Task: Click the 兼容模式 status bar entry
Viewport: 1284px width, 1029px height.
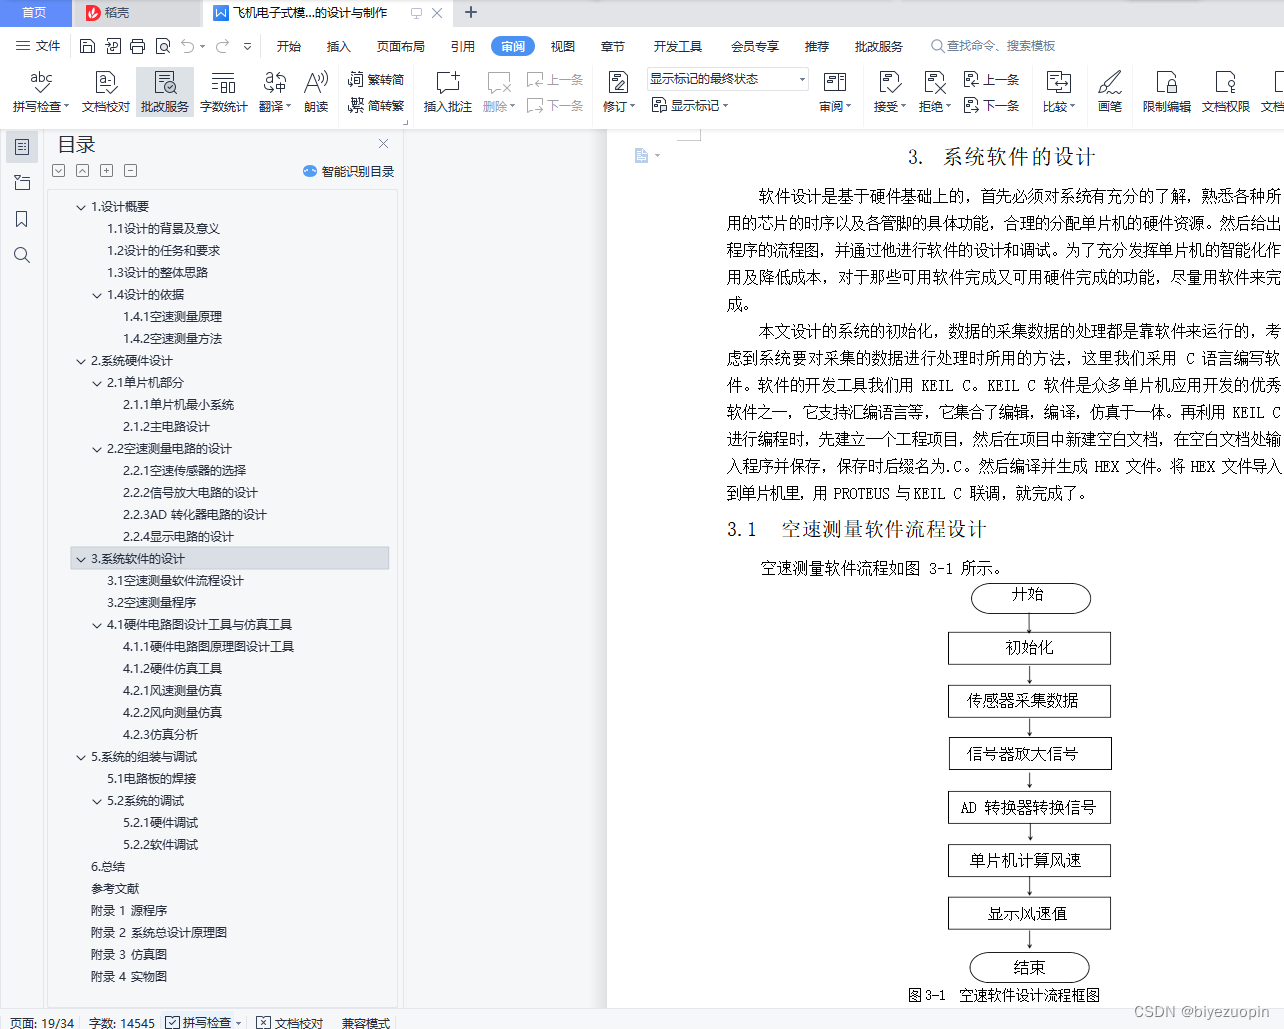Action: (x=366, y=1022)
